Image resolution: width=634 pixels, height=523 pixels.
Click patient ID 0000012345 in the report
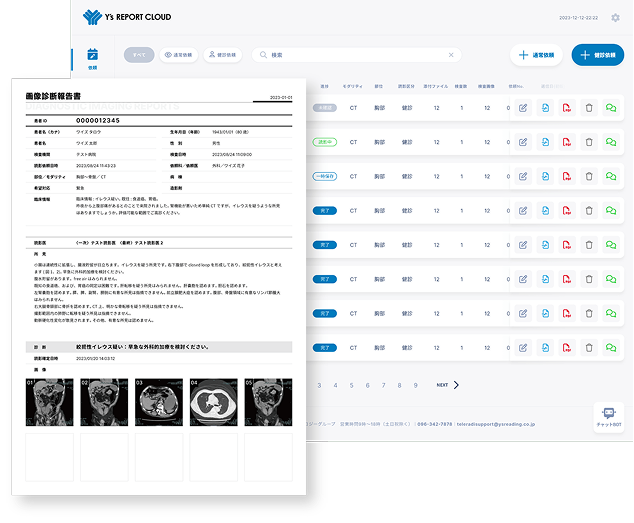click(x=97, y=121)
